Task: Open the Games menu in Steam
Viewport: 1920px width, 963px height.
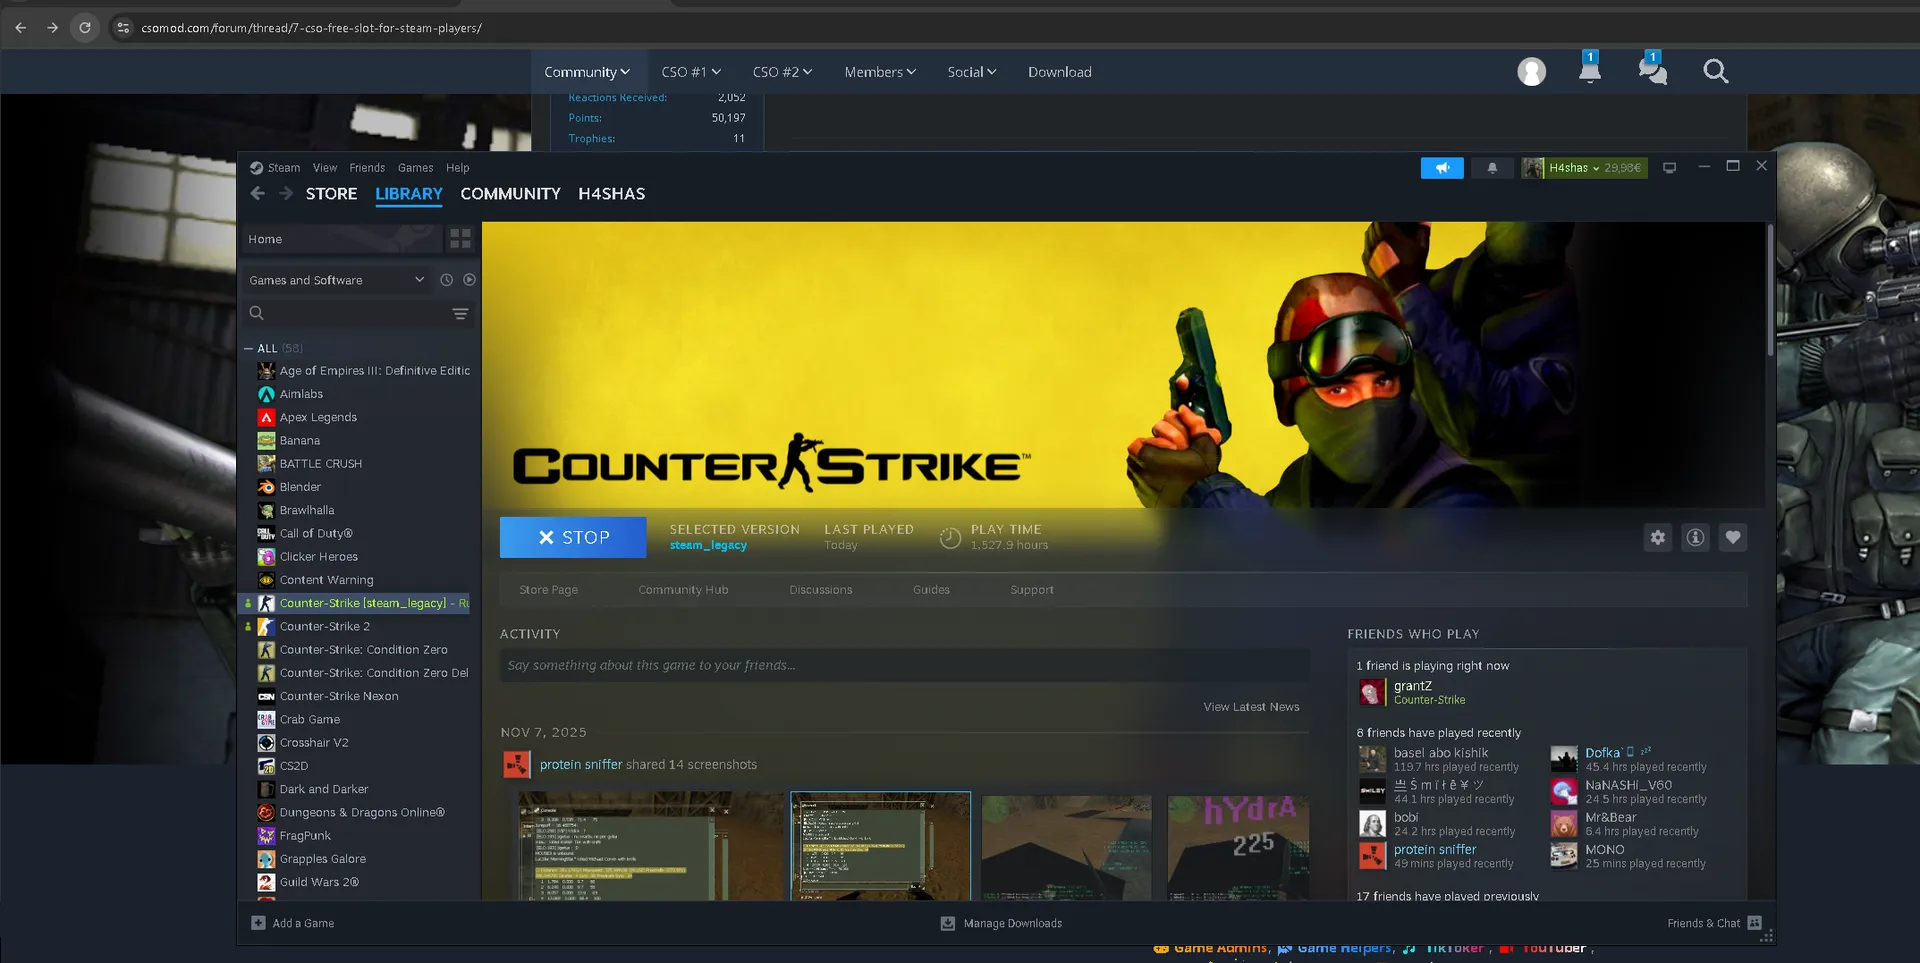Action: point(416,168)
